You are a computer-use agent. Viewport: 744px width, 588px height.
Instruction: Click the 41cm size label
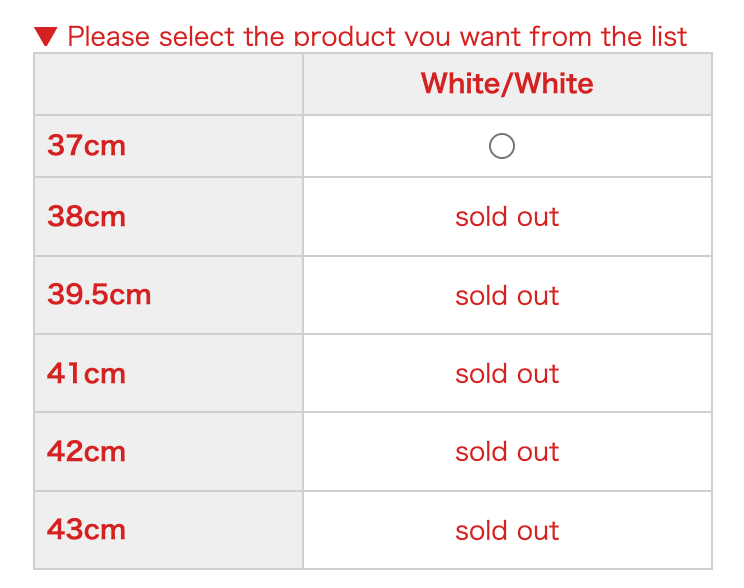point(86,373)
